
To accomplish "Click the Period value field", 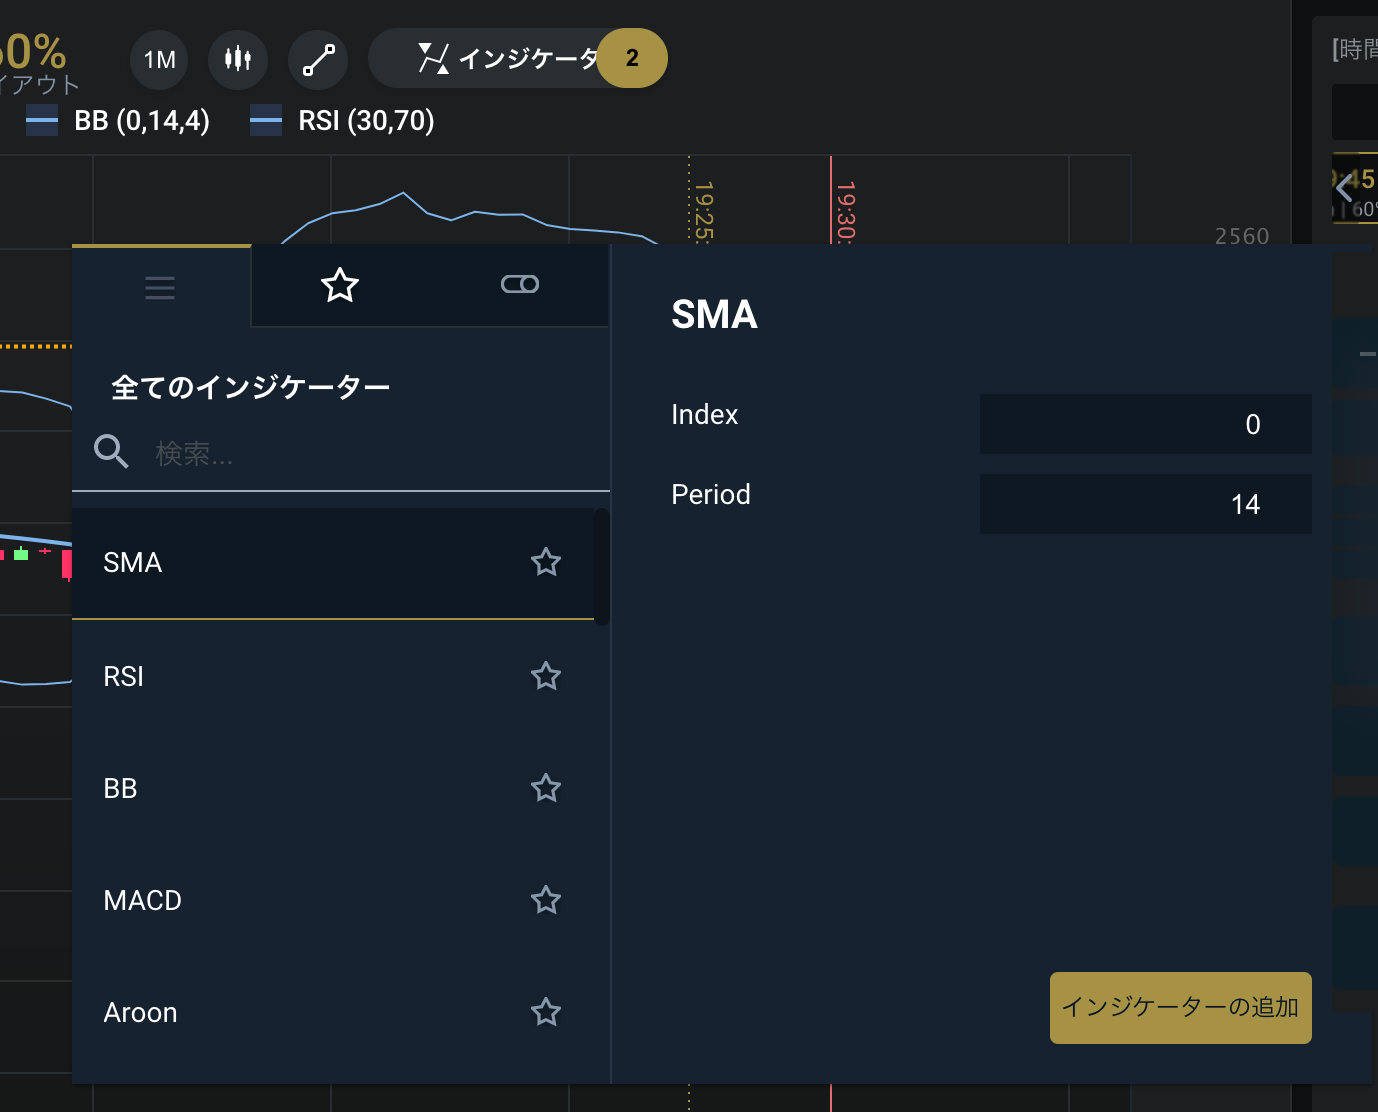I will [1145, 504].
